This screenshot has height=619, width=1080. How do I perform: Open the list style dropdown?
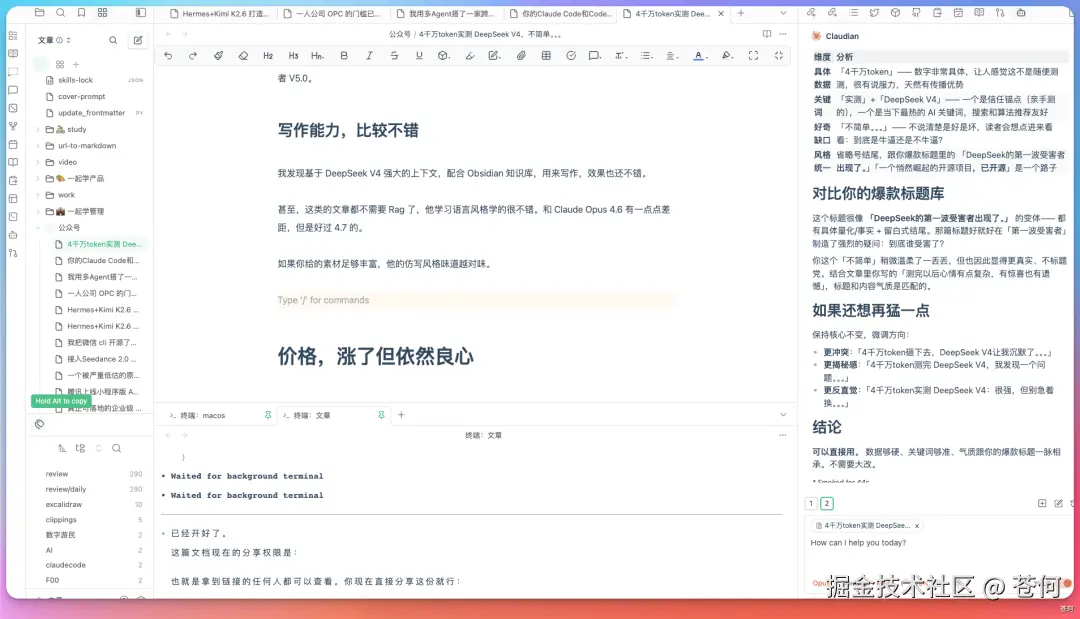tap(646, 56)
